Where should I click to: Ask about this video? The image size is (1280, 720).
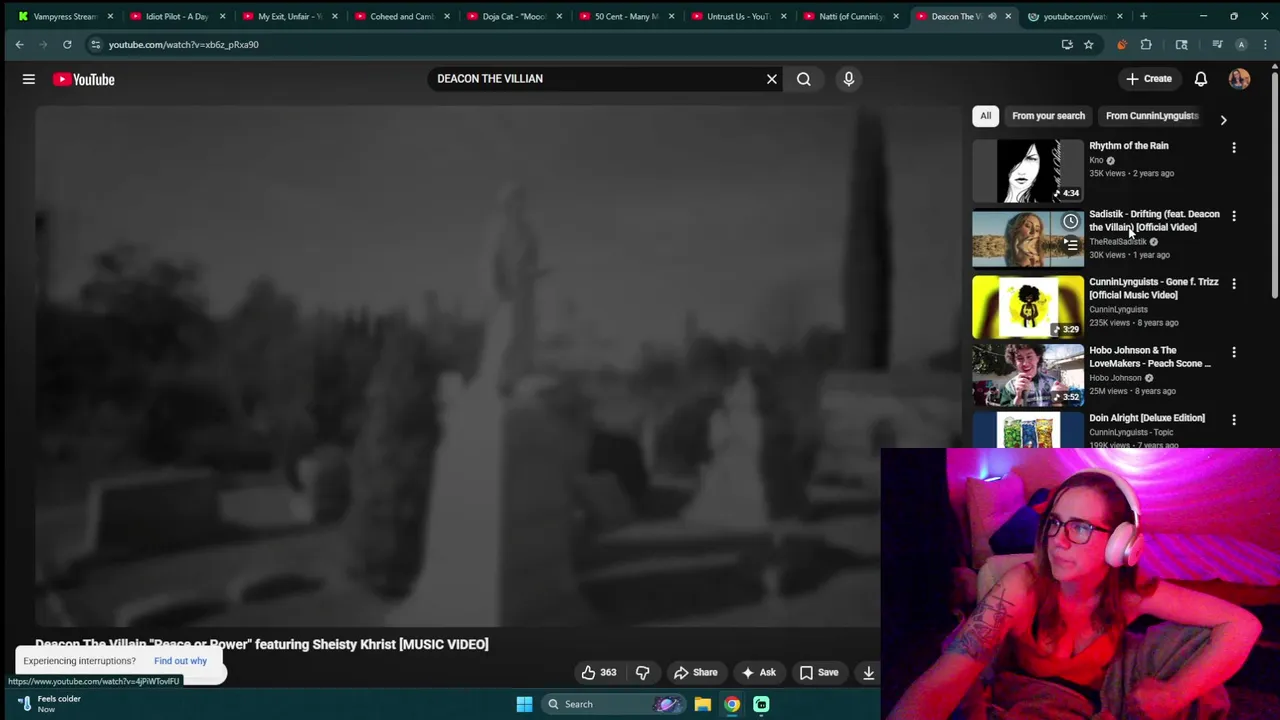click(758, 673)
